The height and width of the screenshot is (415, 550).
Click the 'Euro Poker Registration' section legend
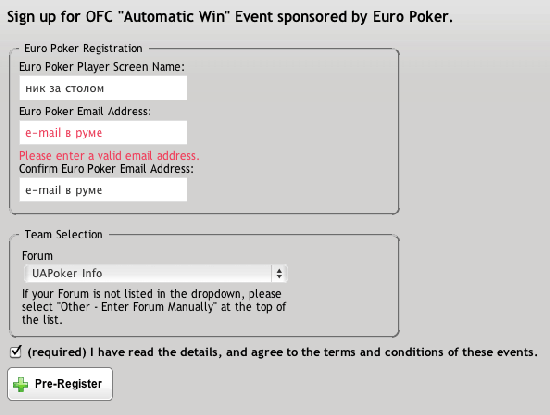pos(83,48)
